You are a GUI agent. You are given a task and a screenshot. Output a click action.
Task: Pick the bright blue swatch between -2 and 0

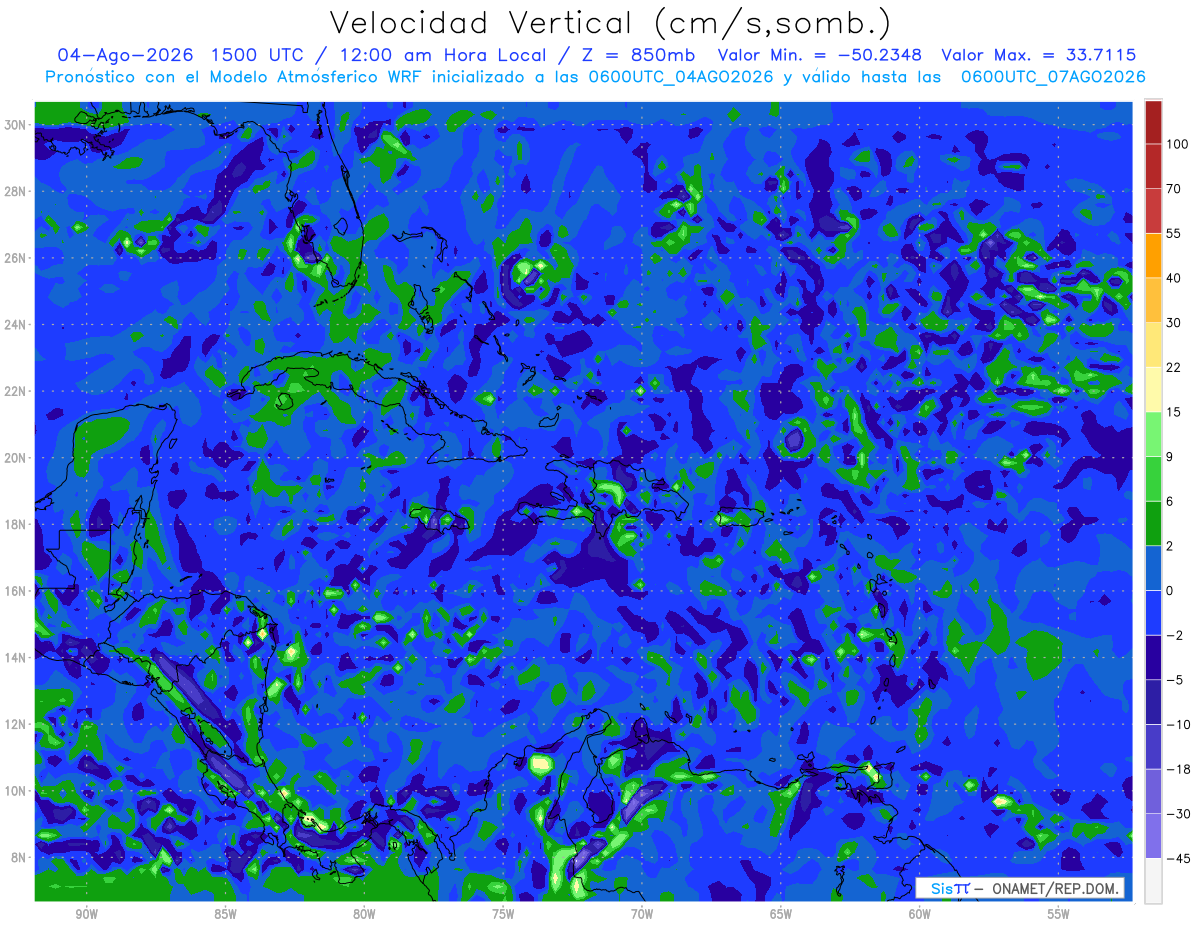click(1153, 613)
